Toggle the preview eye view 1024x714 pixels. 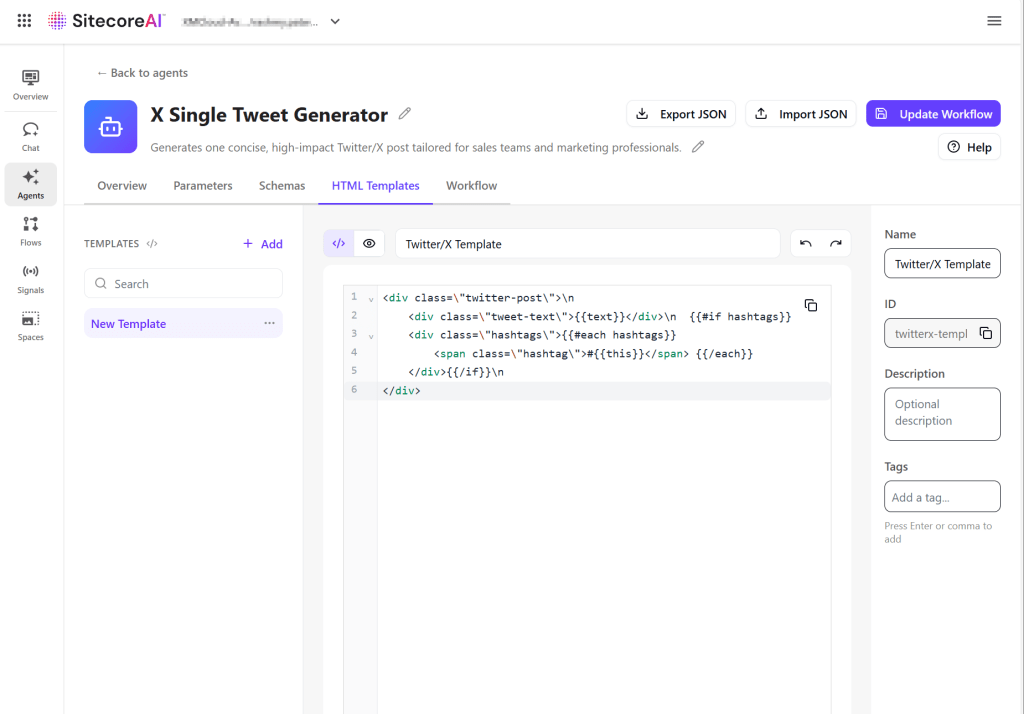(x=369, y=244)
